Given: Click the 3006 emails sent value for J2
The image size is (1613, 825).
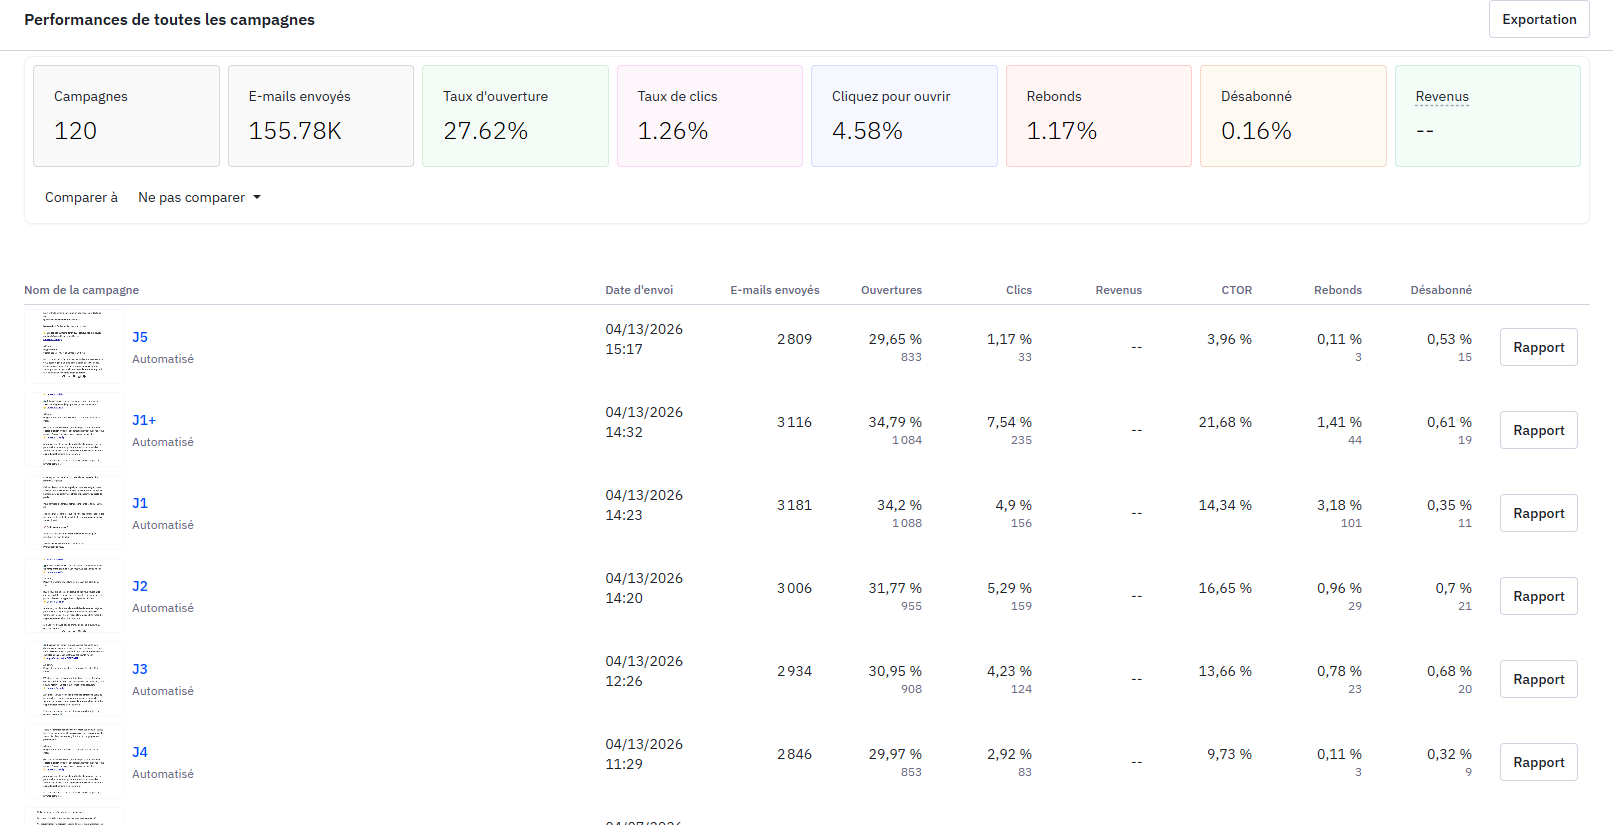Looking at the screenshot, I should 794,588.
